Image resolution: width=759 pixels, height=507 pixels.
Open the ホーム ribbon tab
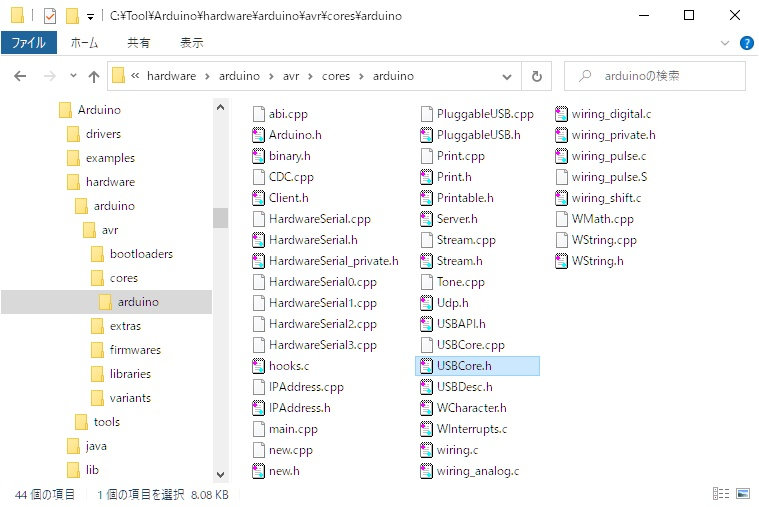tap(84, 43)
